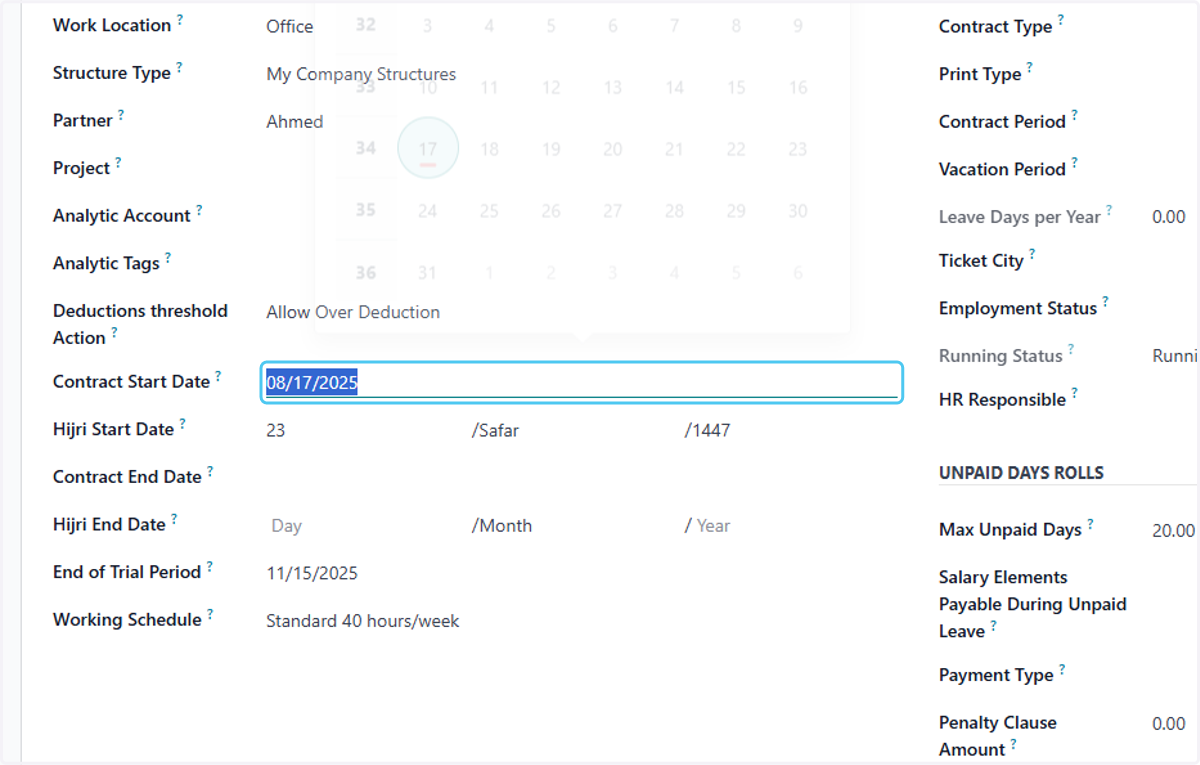Viewport: 1200px width, 765px height.
Task: Choose day 23 in the calendar
Action: (x=797, y=149)
